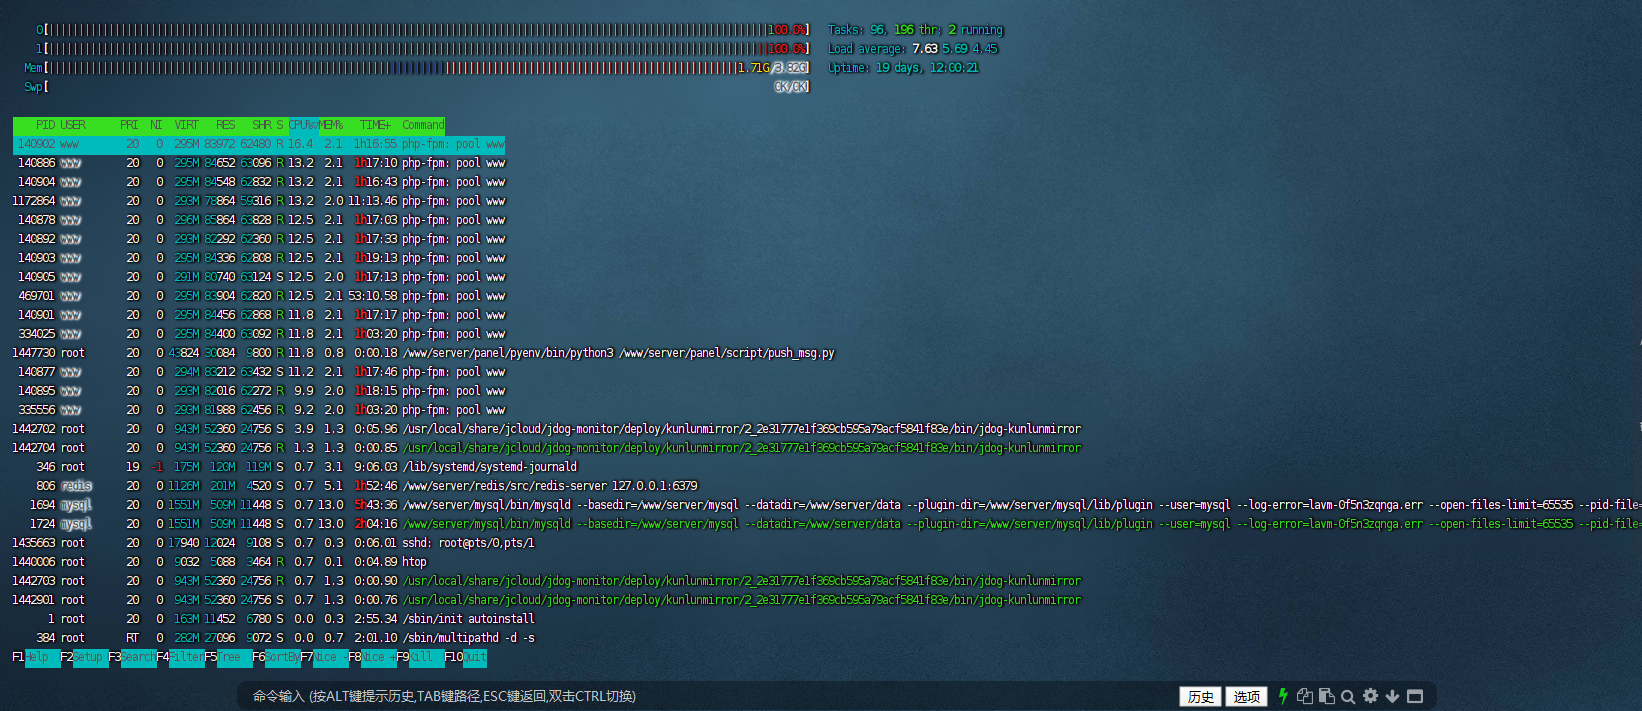Click the Swp meter bar
1642x711 pixels.
coord(417,87)
